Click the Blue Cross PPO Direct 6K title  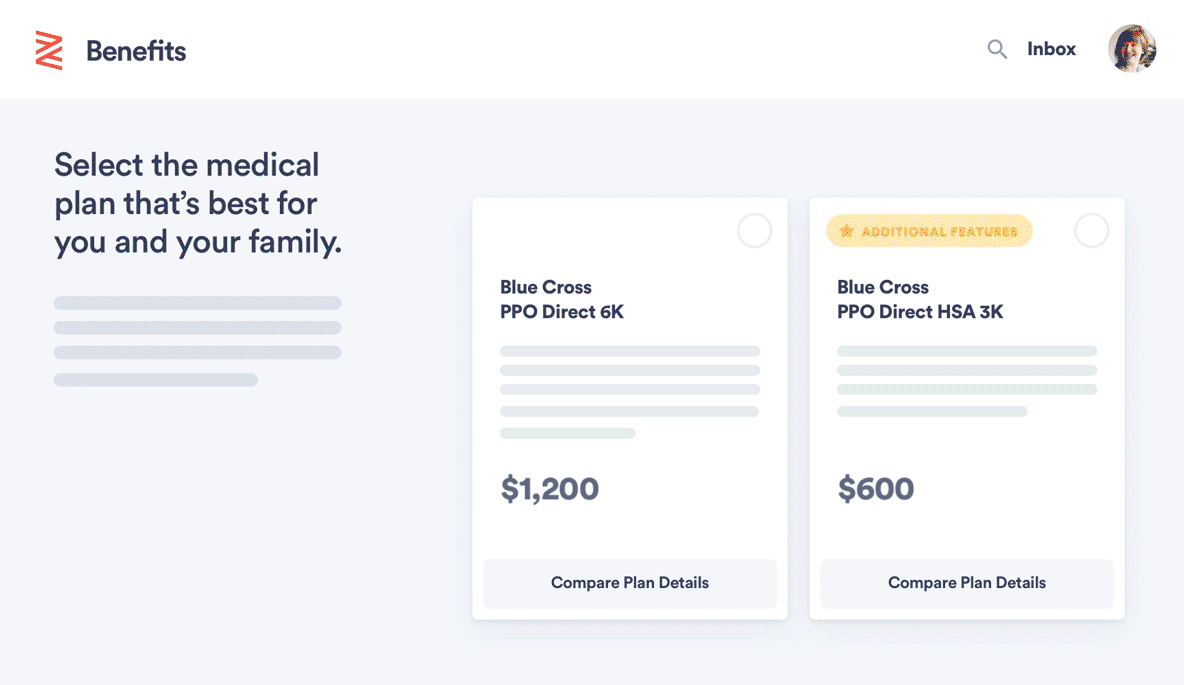[562, 299]
